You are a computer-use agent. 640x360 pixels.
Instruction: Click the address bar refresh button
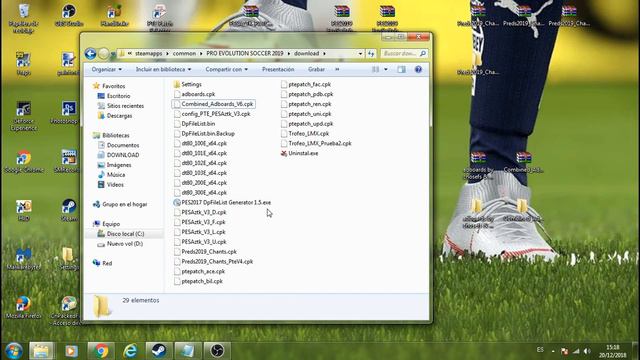371,53
